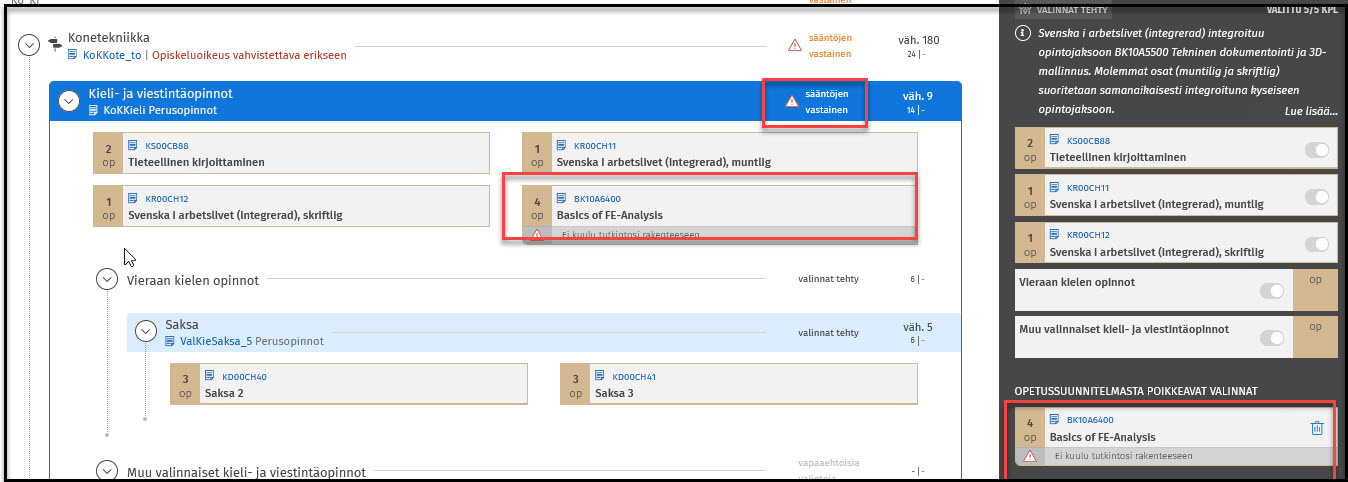Expand Muu valinnaiset kieli- ja viestintäopinnot in plan
This screenshot has height=482, width=1348.
(107, 471)
